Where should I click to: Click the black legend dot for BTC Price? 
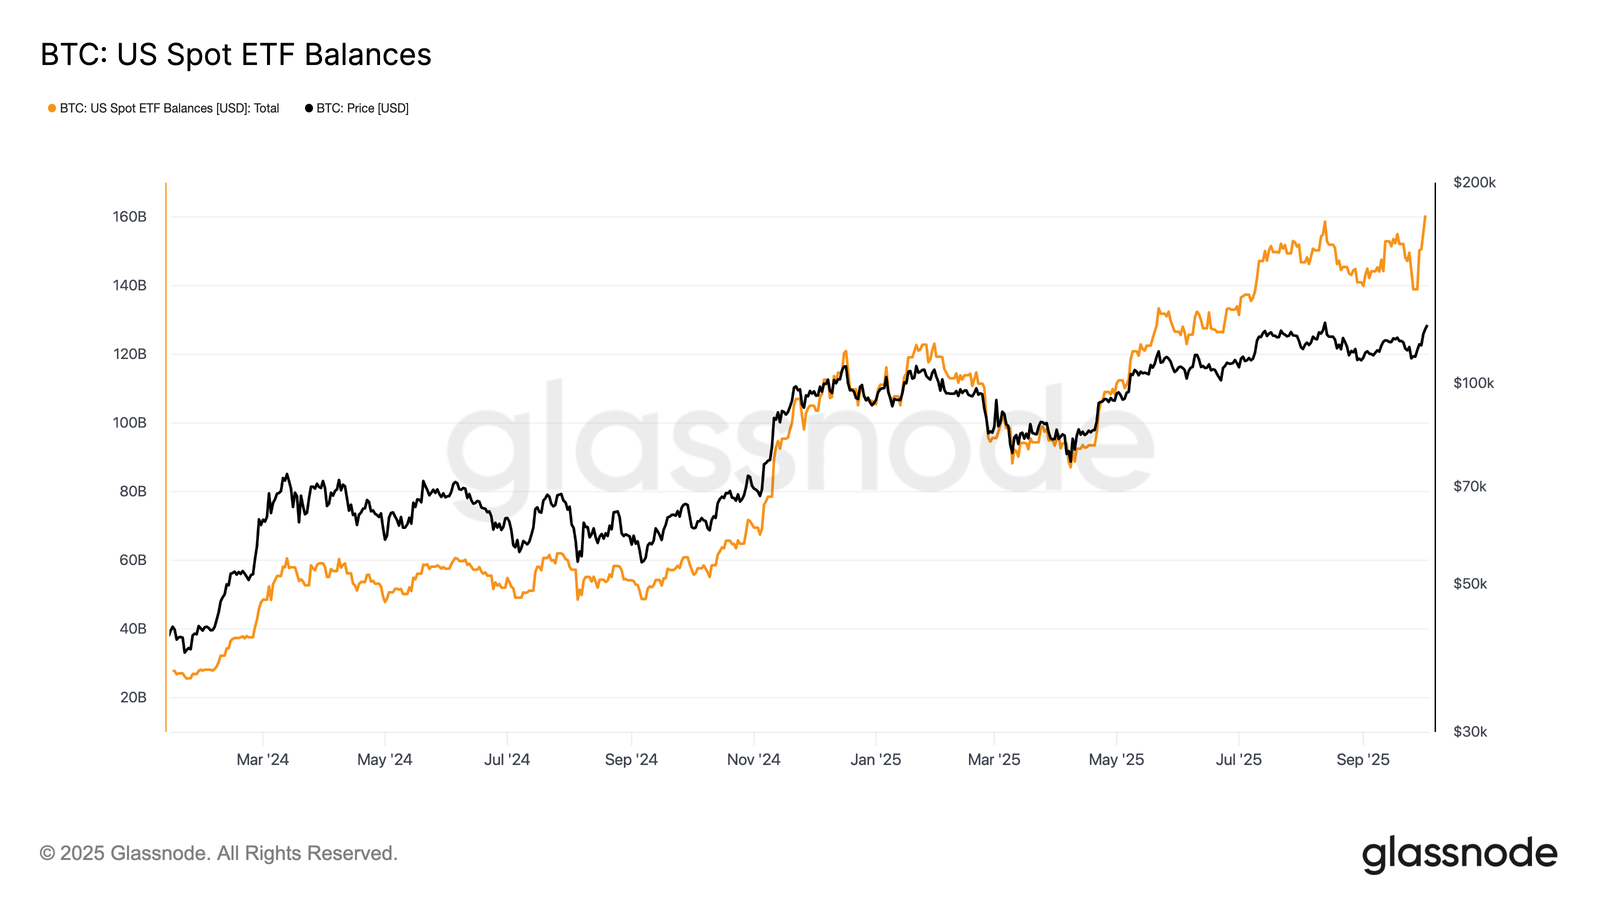pyautogui.click(x=309, y=108)
